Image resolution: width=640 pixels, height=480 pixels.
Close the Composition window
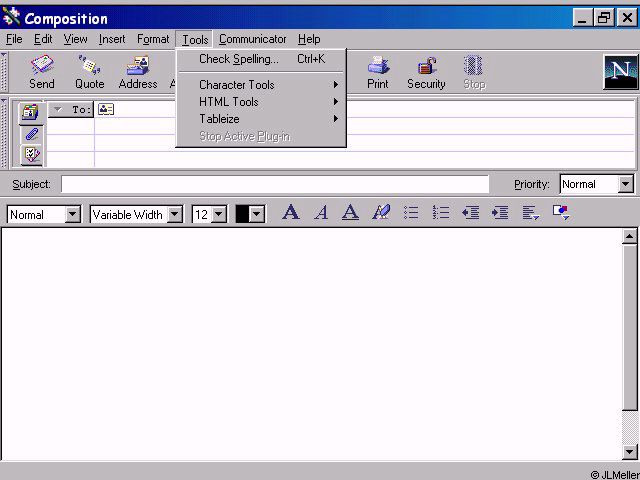(627, 18)
